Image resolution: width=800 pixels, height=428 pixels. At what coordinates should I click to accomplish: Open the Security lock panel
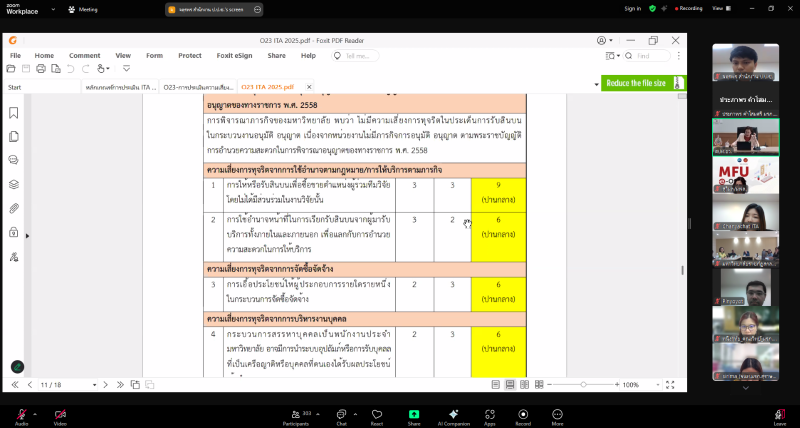tap(14, 231)
